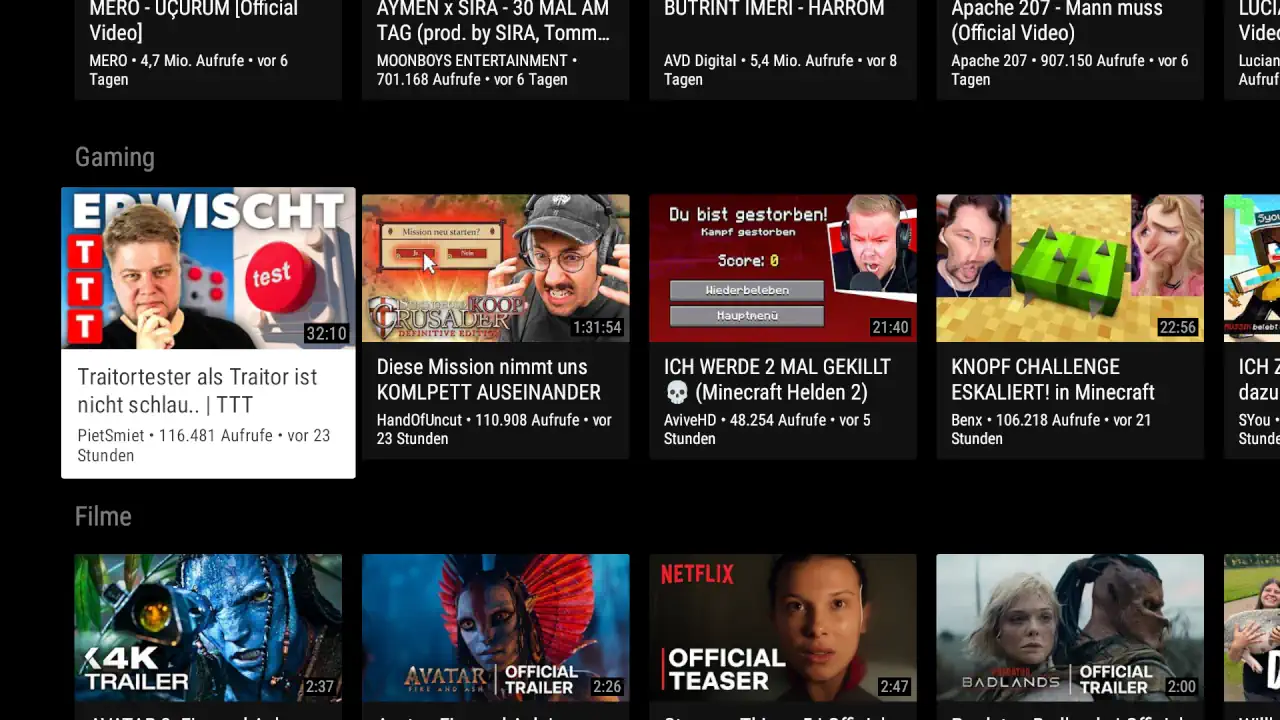The width and height of the screenshot is (1280, 720).
Task: Open the Crusader KOOP video thumbnail
Action: (495, 268)
